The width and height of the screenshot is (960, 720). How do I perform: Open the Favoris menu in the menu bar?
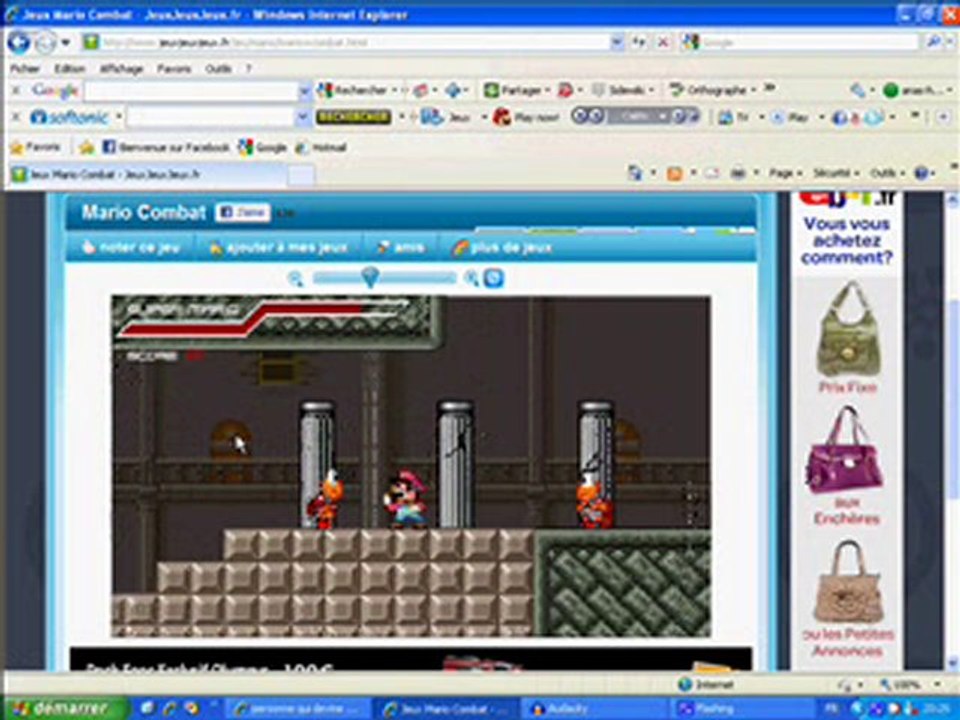pyautogui.click(x=174, y=69)
